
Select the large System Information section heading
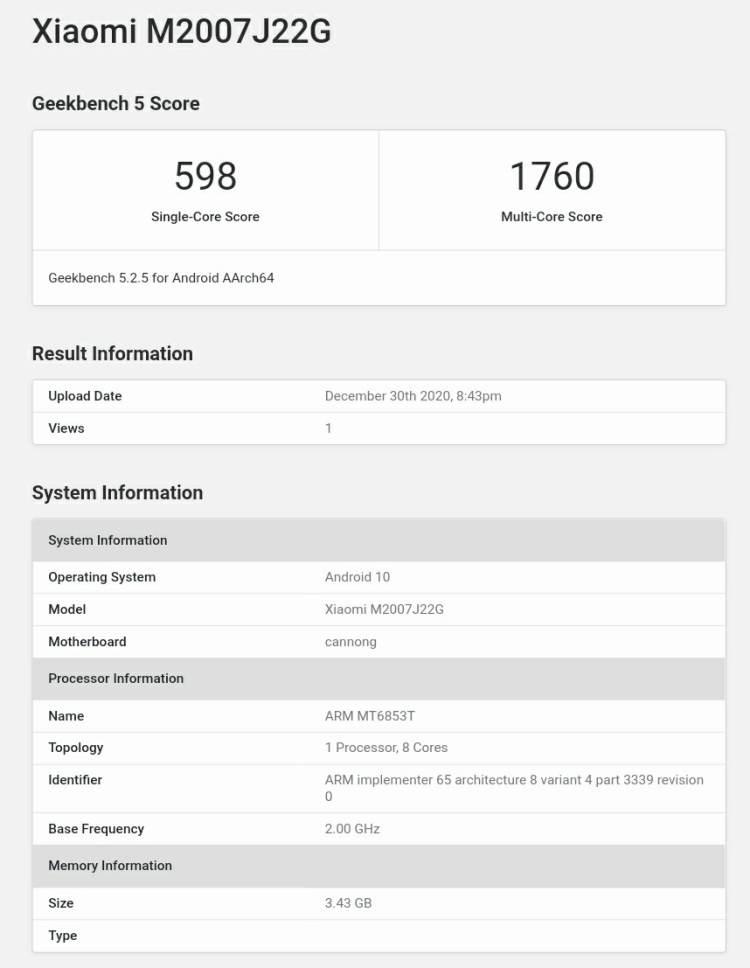point(117,493)
